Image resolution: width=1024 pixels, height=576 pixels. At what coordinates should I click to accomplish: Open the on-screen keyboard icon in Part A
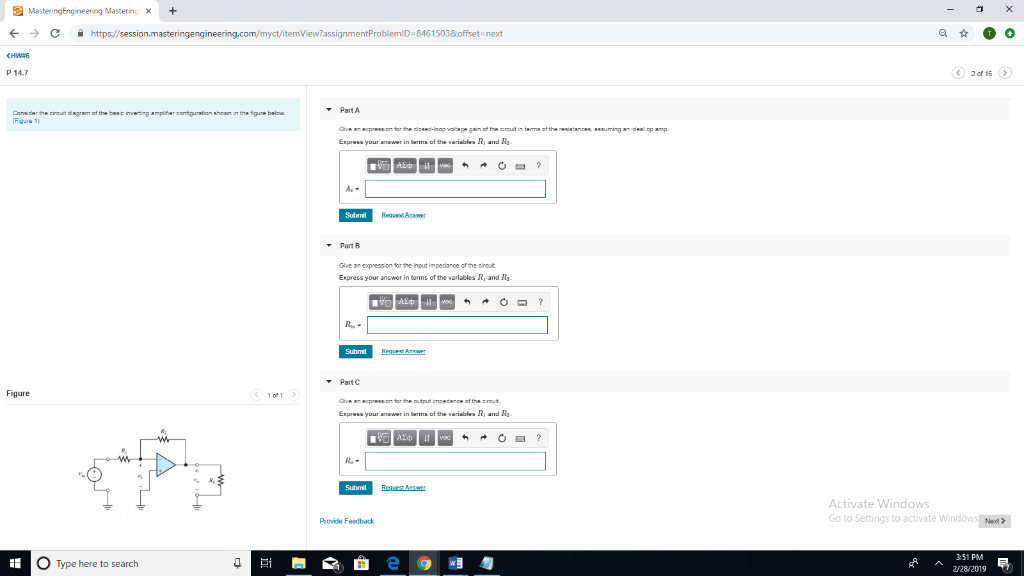tap(522, 165)
